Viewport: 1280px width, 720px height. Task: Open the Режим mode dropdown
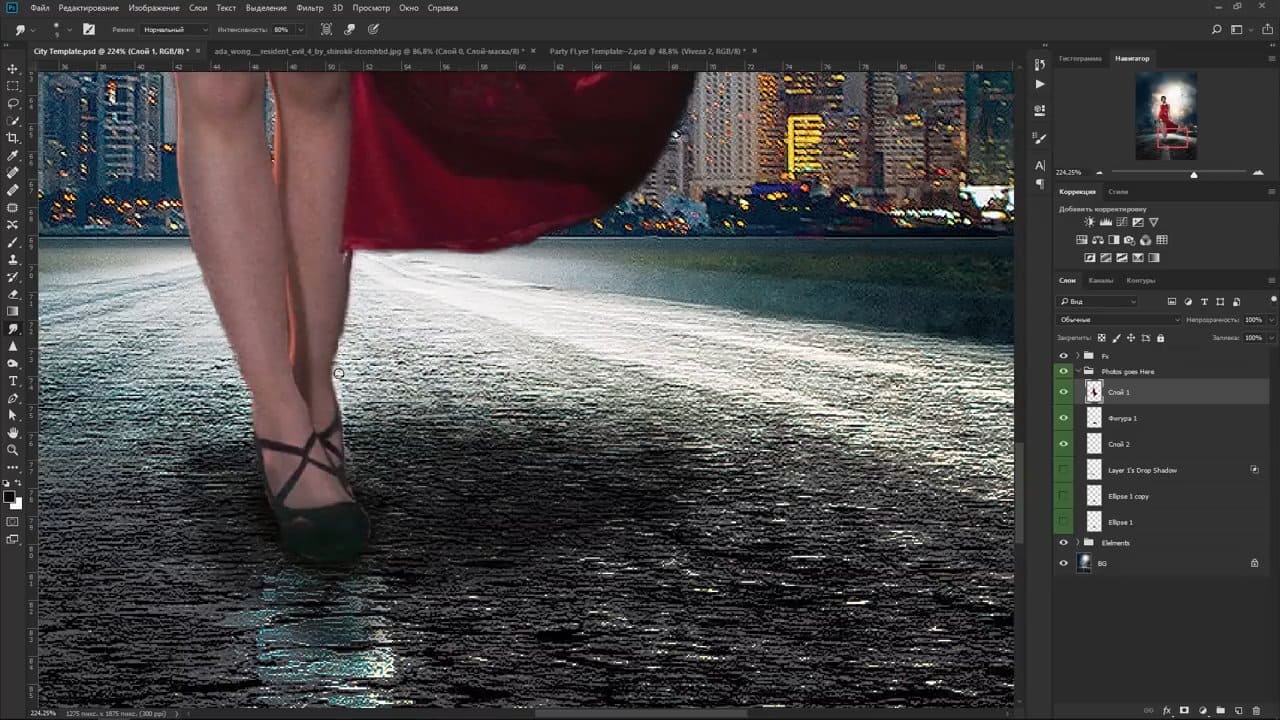tap(174, 30)
